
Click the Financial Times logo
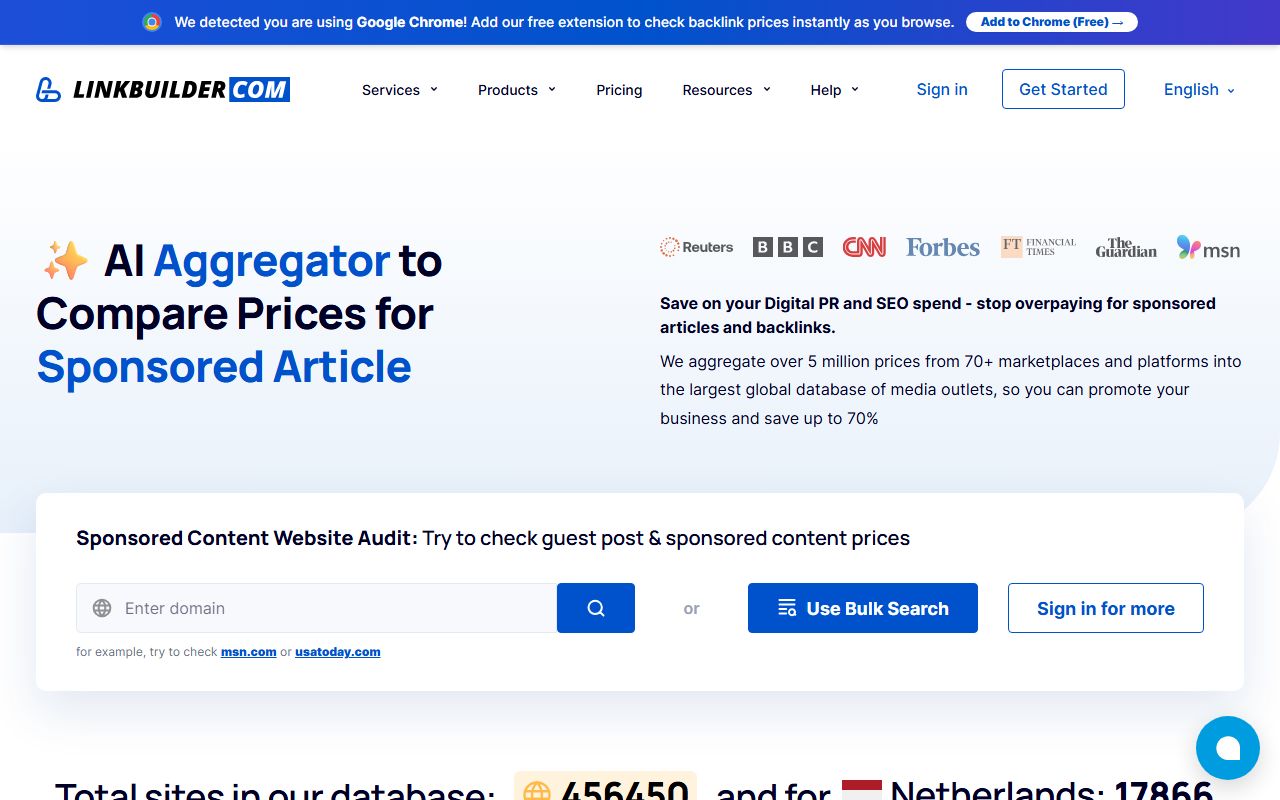pos(1039,247)
